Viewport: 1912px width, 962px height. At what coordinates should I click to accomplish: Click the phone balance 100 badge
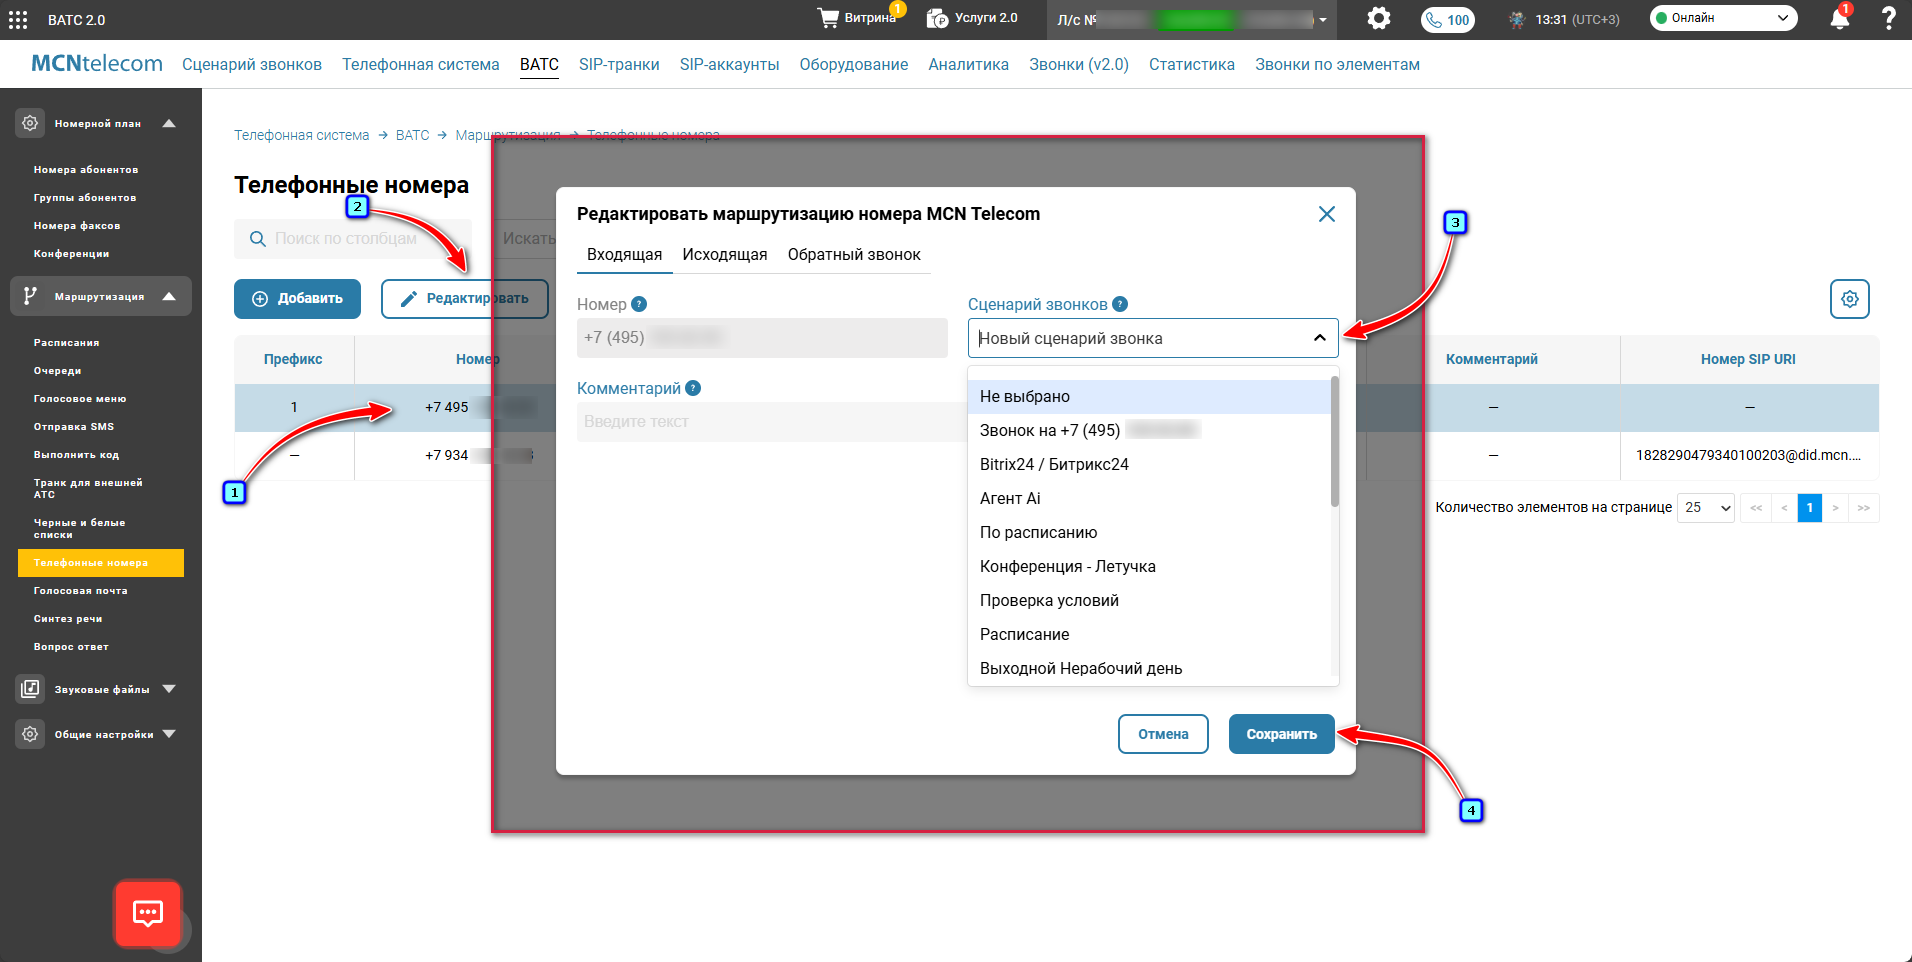1448,19
